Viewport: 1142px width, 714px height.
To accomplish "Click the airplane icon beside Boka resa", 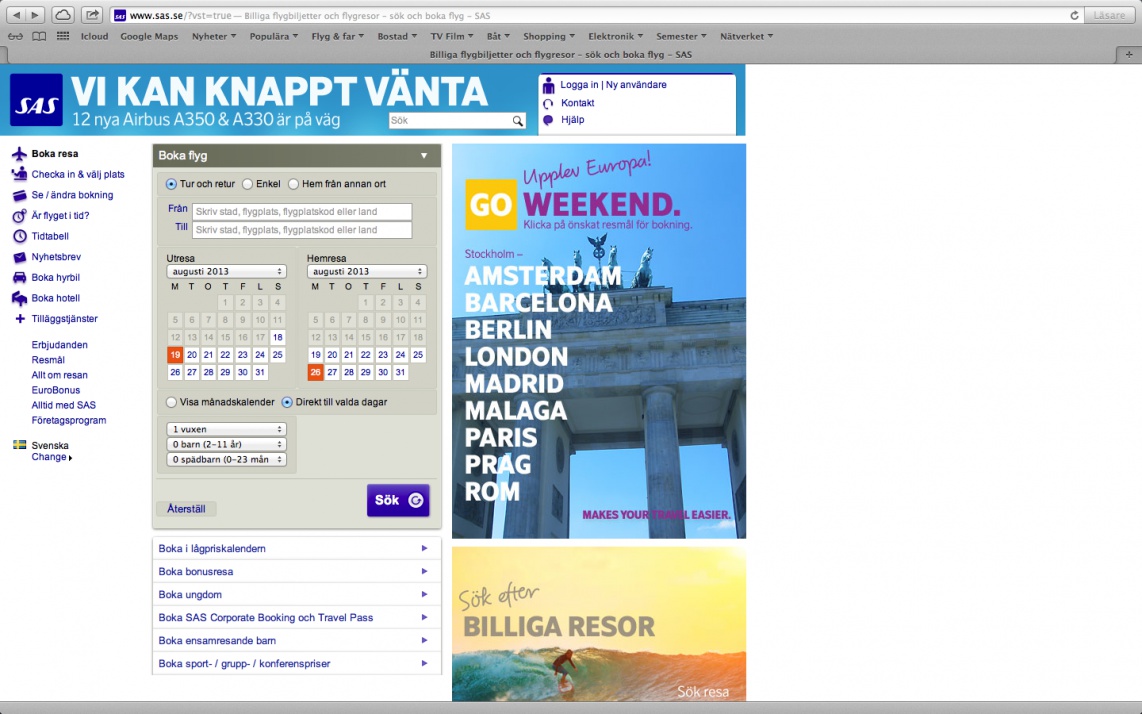I will [19, 154].
